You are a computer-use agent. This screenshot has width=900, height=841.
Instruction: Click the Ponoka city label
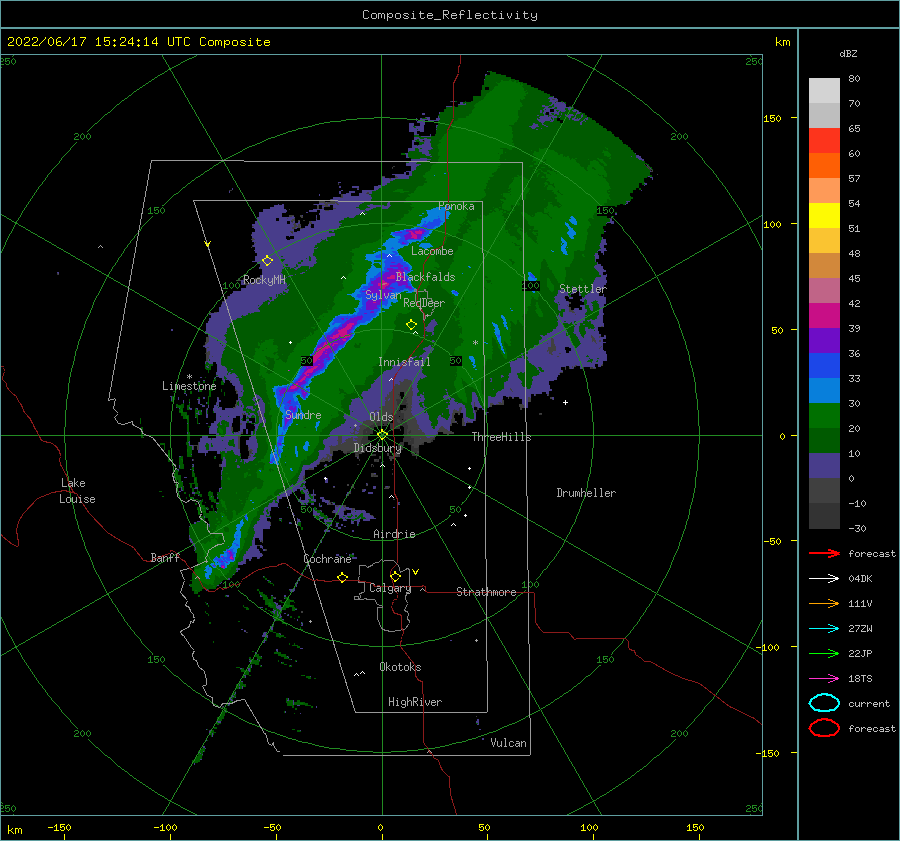click(456, 206)
